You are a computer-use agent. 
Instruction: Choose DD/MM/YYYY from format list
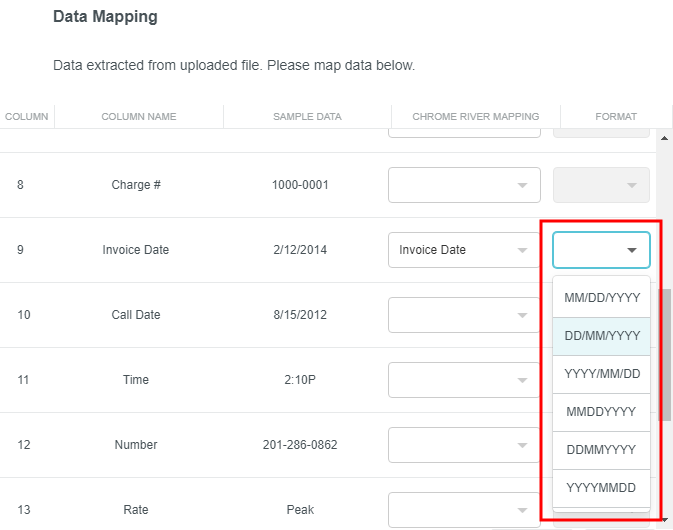[x=601, y=336]
